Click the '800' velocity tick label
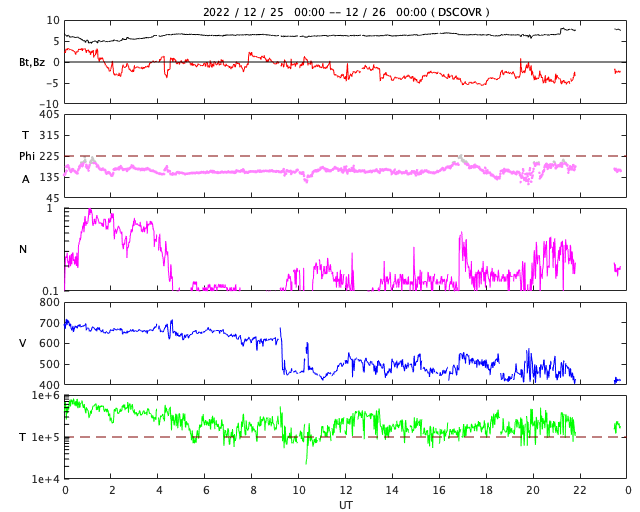 pyautogui.click(x=49, y=303)
